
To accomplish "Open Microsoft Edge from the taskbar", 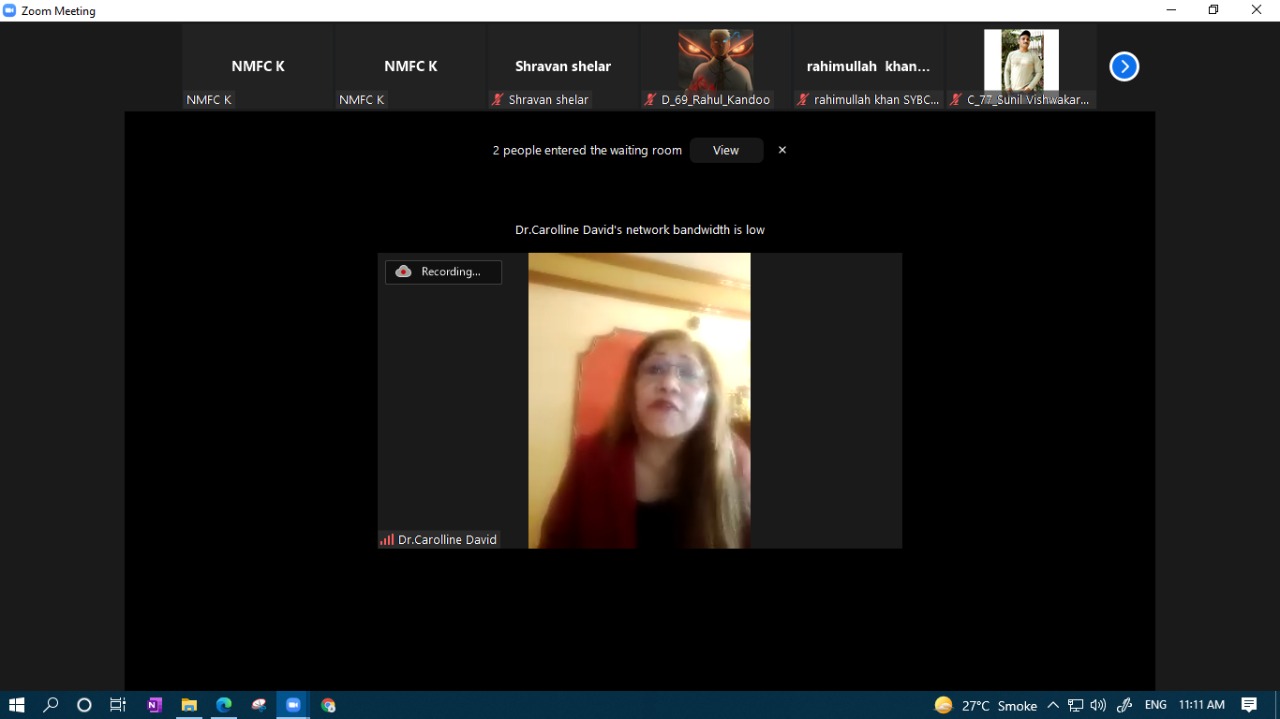I will (x=224, y=705).
